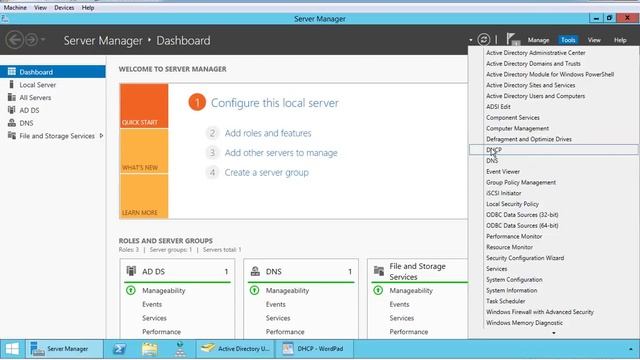Open DNS from the Tools menu
Image resolution: width=640 pixels, height=360 pixels.
click(492, 161)
